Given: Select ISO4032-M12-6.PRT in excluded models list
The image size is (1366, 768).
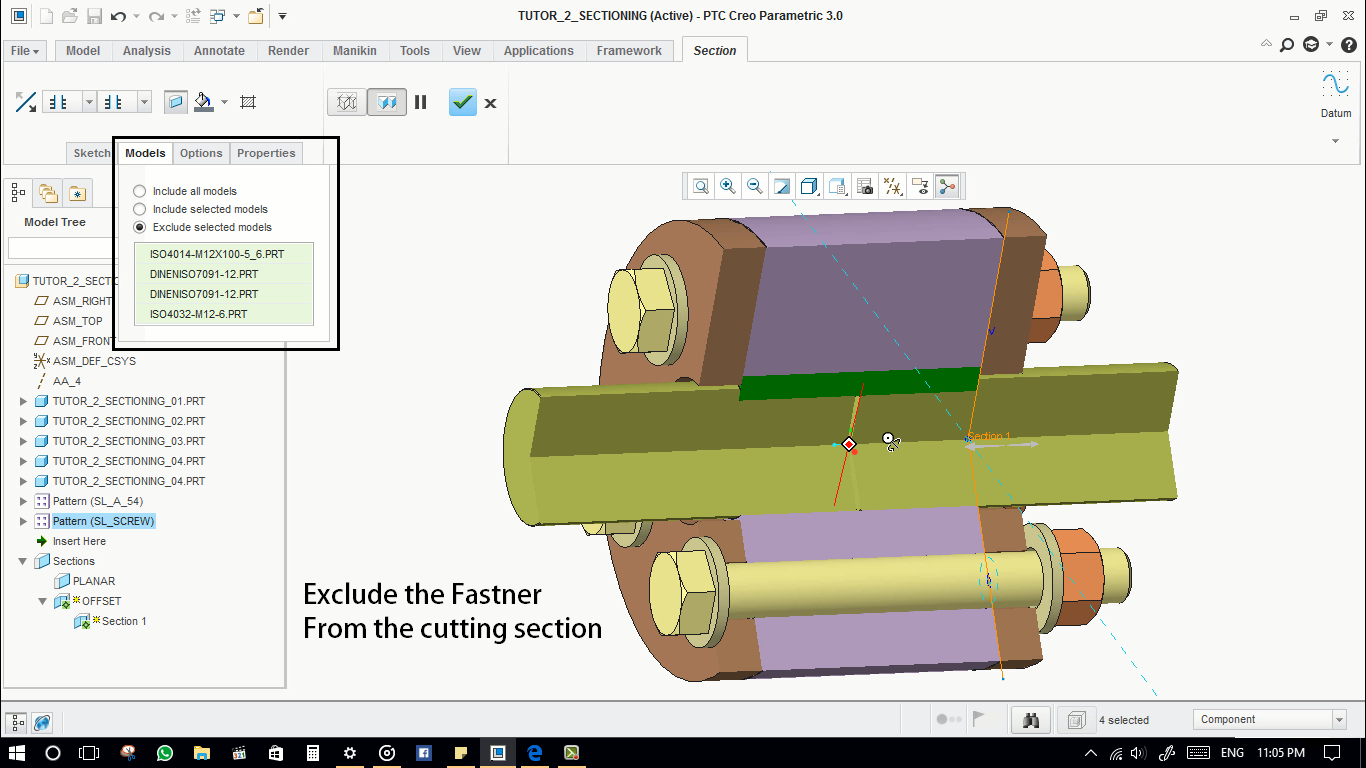Looking at the screenshot, I should (198, 314).
